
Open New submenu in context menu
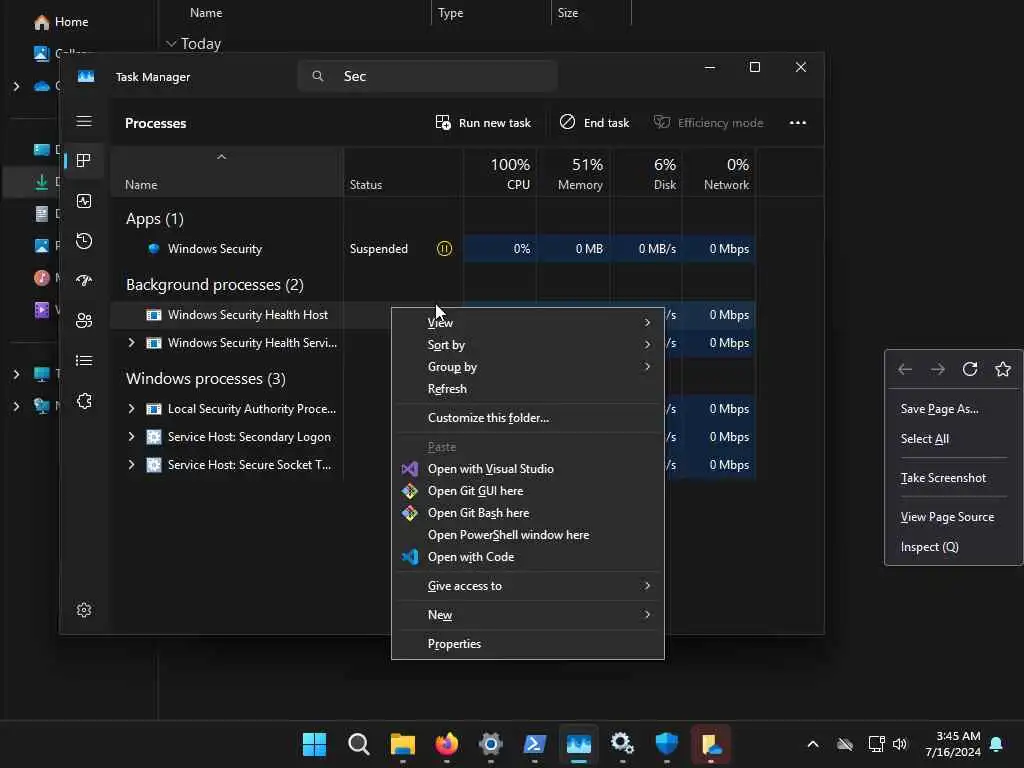[x=527, y=615]
